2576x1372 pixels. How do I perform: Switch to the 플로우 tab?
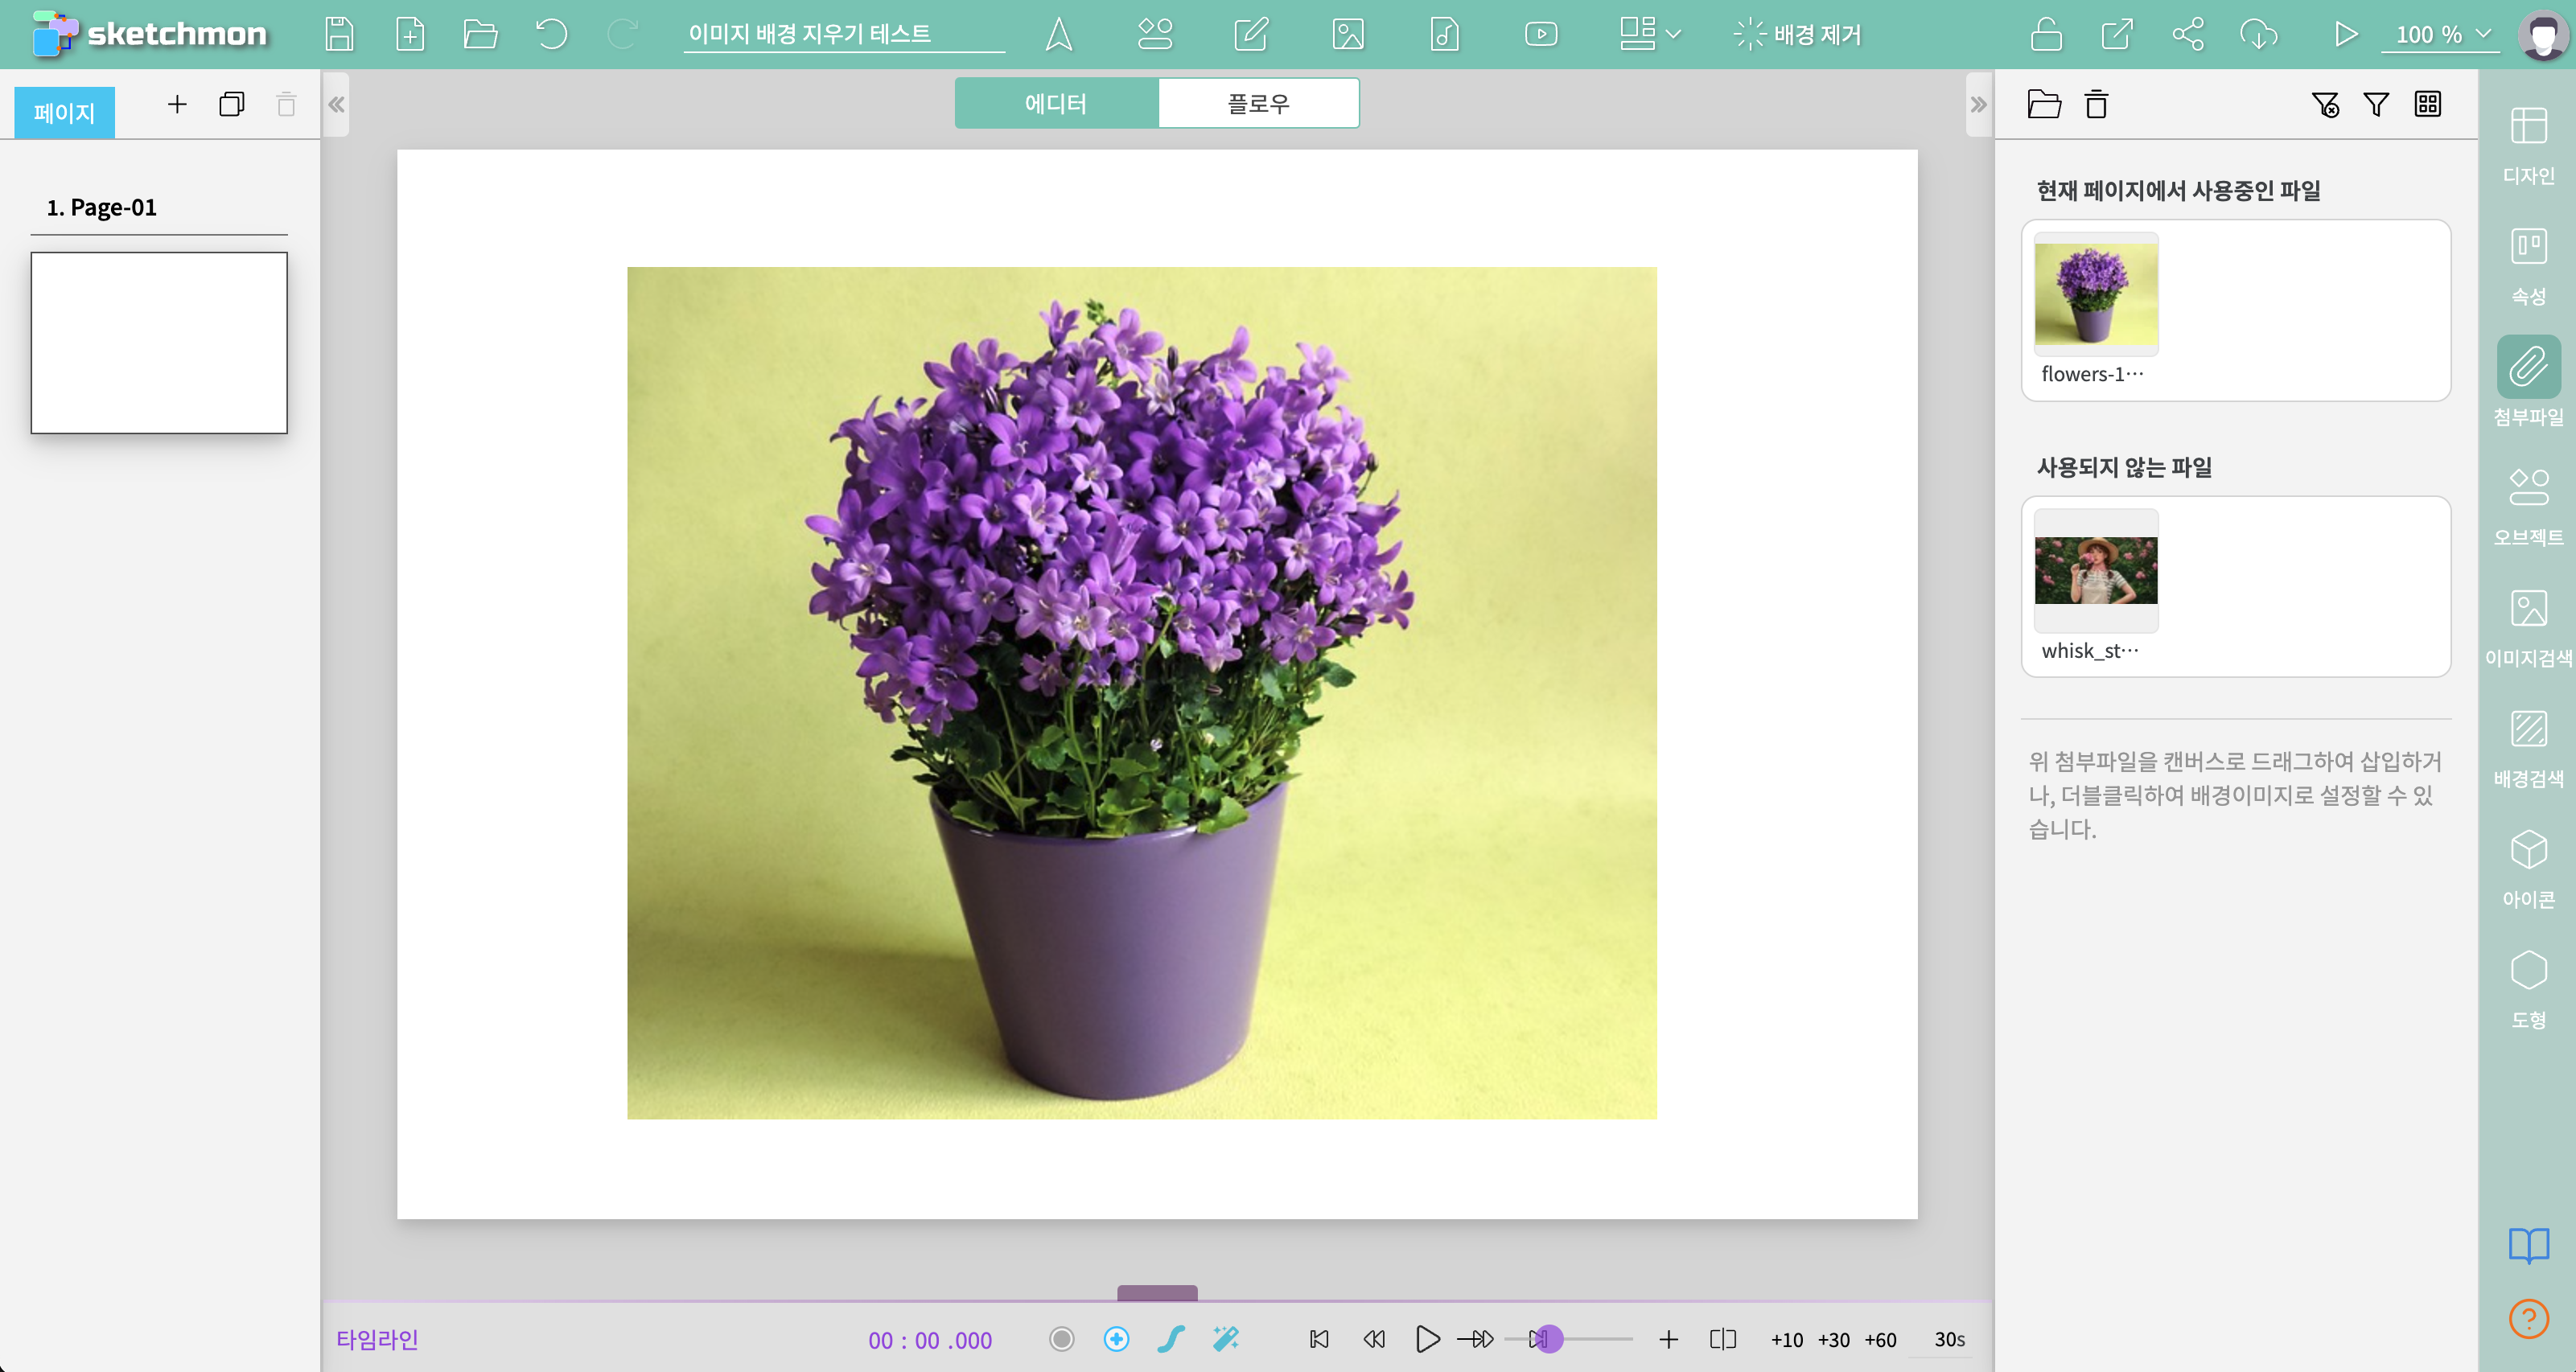tap(1258, 103)
